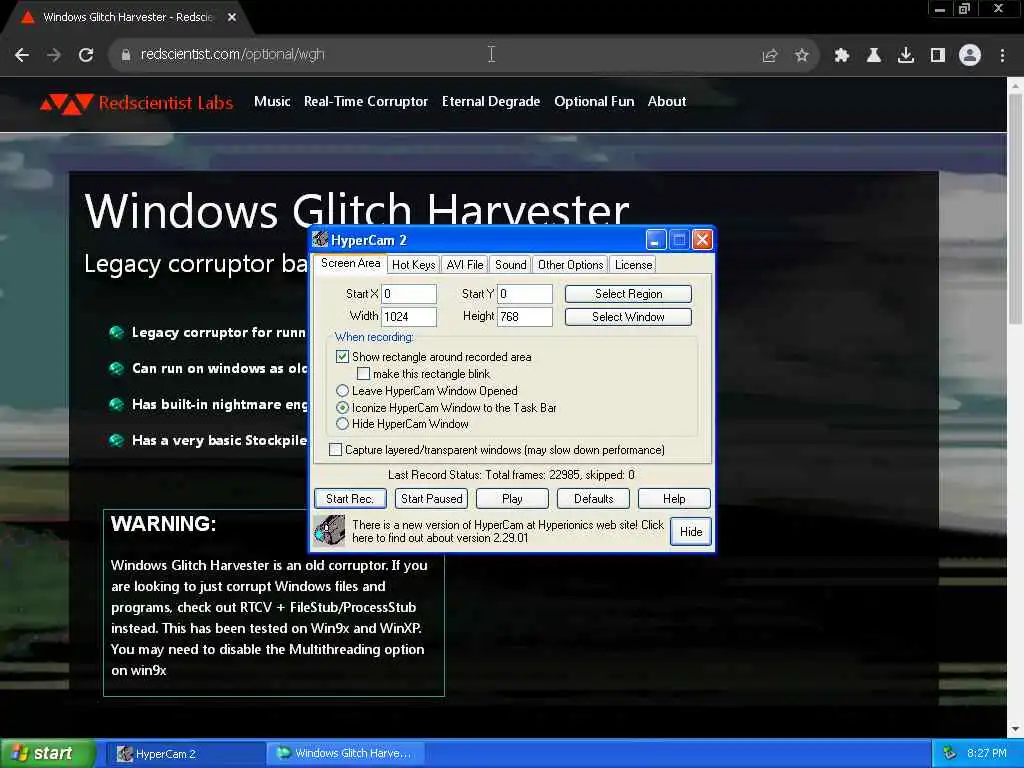Image resolution: width=1024 pixels, height=768 pixels.
Task: Click the page scrollbar down arrow
Action: (x=1015, y=729)
